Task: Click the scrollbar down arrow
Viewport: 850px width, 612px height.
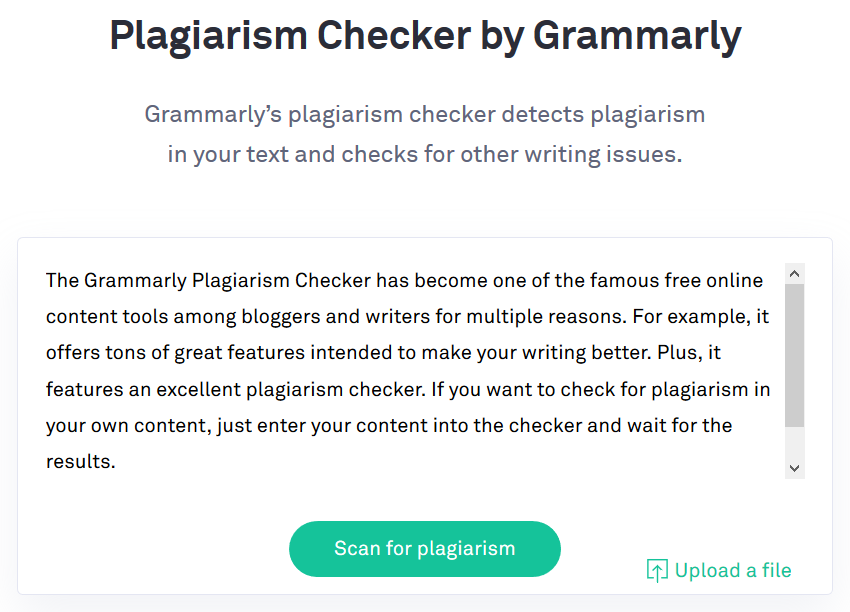Action: [x=794, y=466]
